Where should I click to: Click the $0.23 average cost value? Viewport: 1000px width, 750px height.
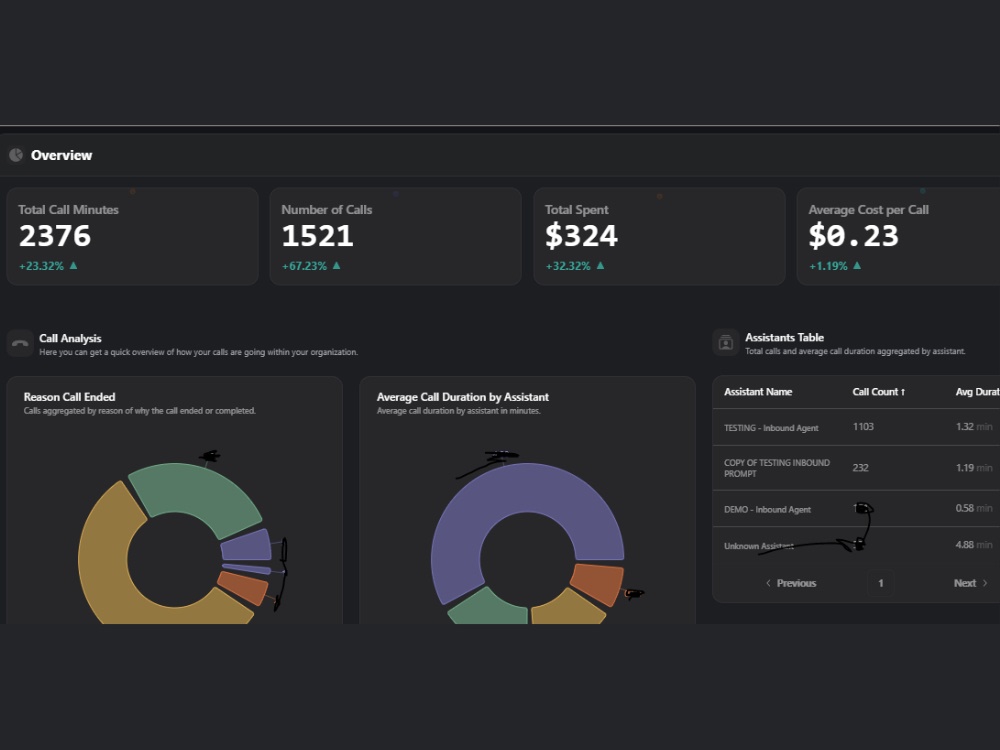853,236
